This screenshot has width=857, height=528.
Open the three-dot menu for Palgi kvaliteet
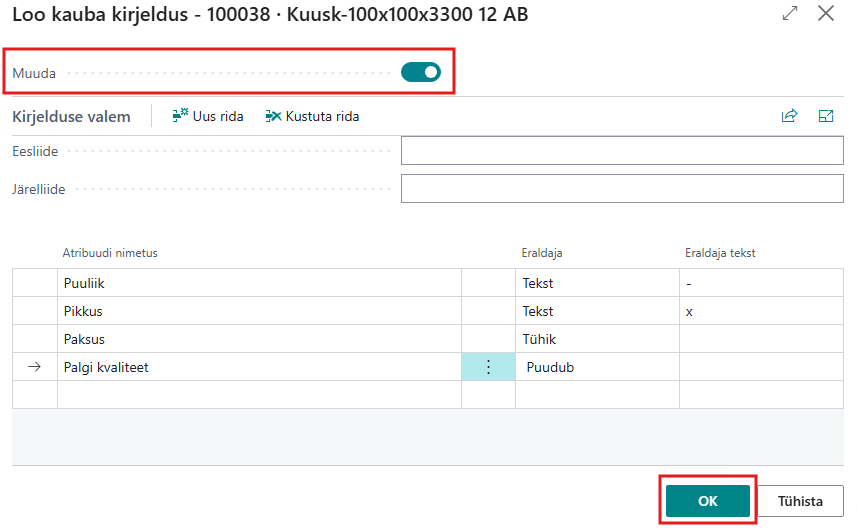coord(488,367)
